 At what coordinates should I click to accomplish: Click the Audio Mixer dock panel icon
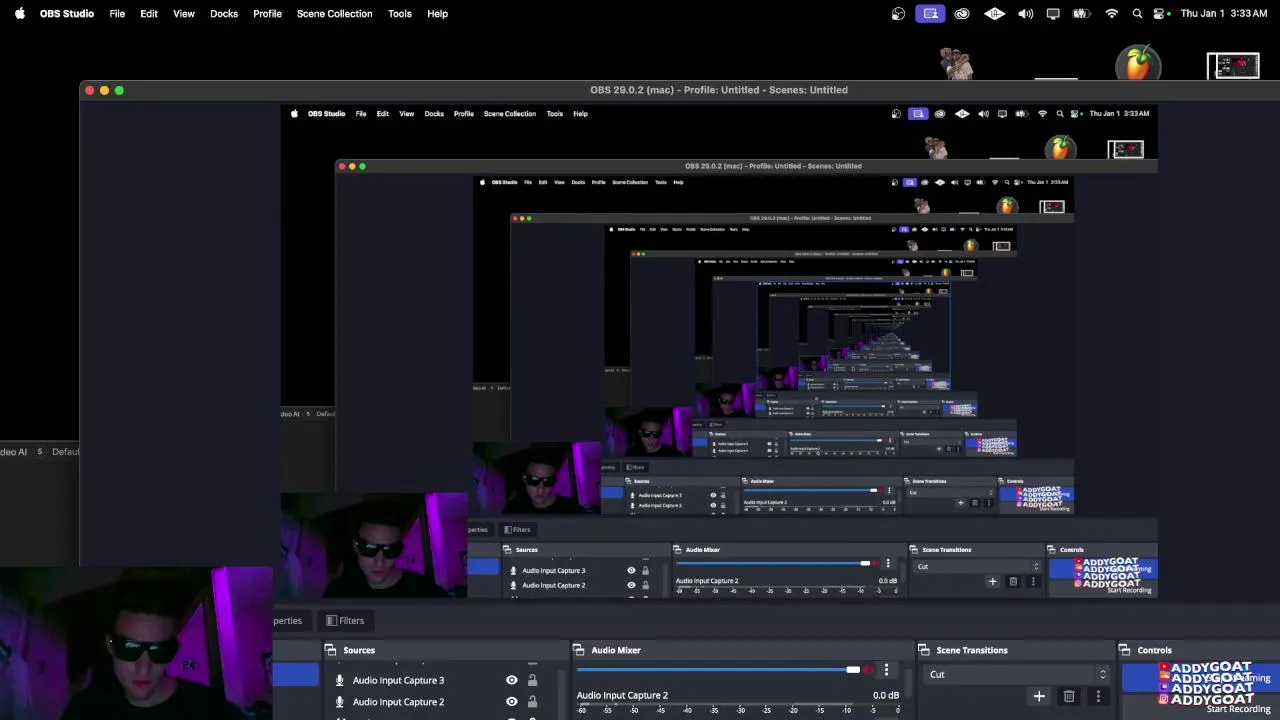pyautogui.click(x=579, y=650)
